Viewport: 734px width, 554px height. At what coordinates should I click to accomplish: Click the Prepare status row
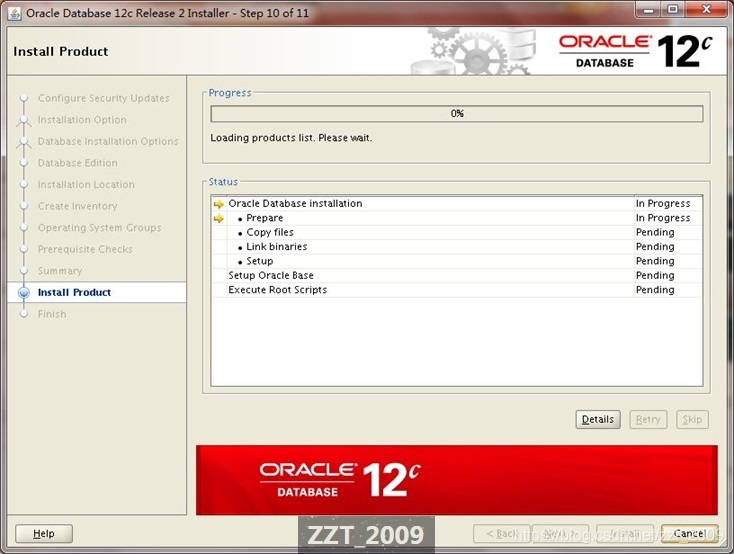click(x=456, y=218)
